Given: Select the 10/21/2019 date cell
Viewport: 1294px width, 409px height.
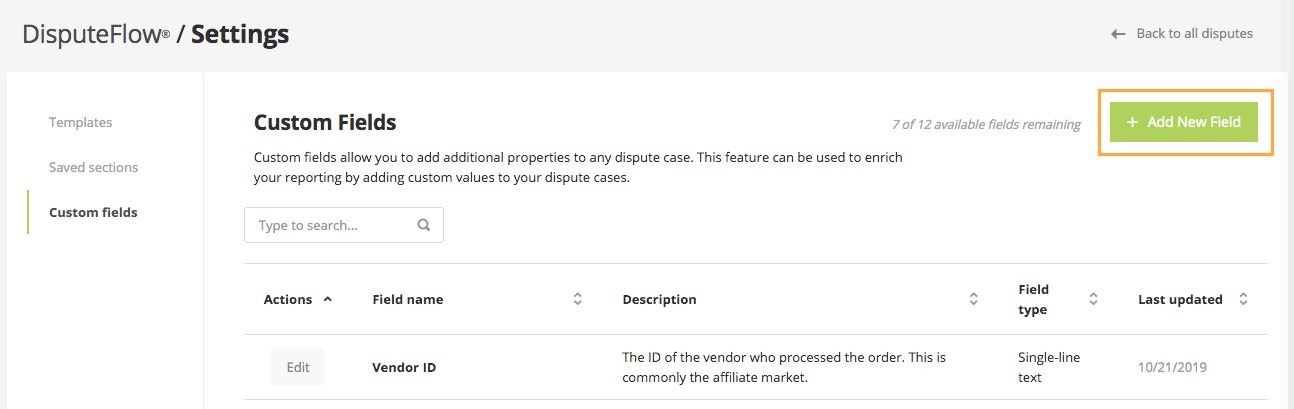Looking at the screenshot, I should pos(1172,367).
